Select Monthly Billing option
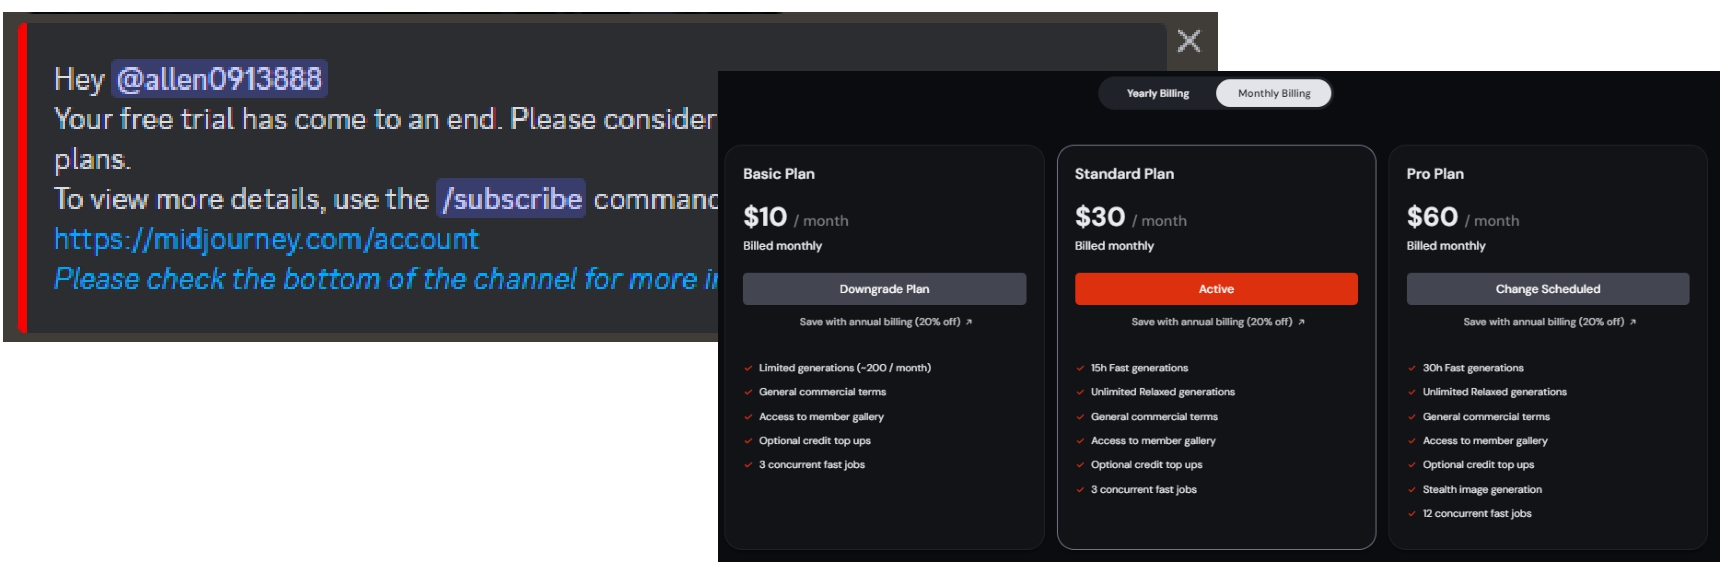 coord(1274,94)
